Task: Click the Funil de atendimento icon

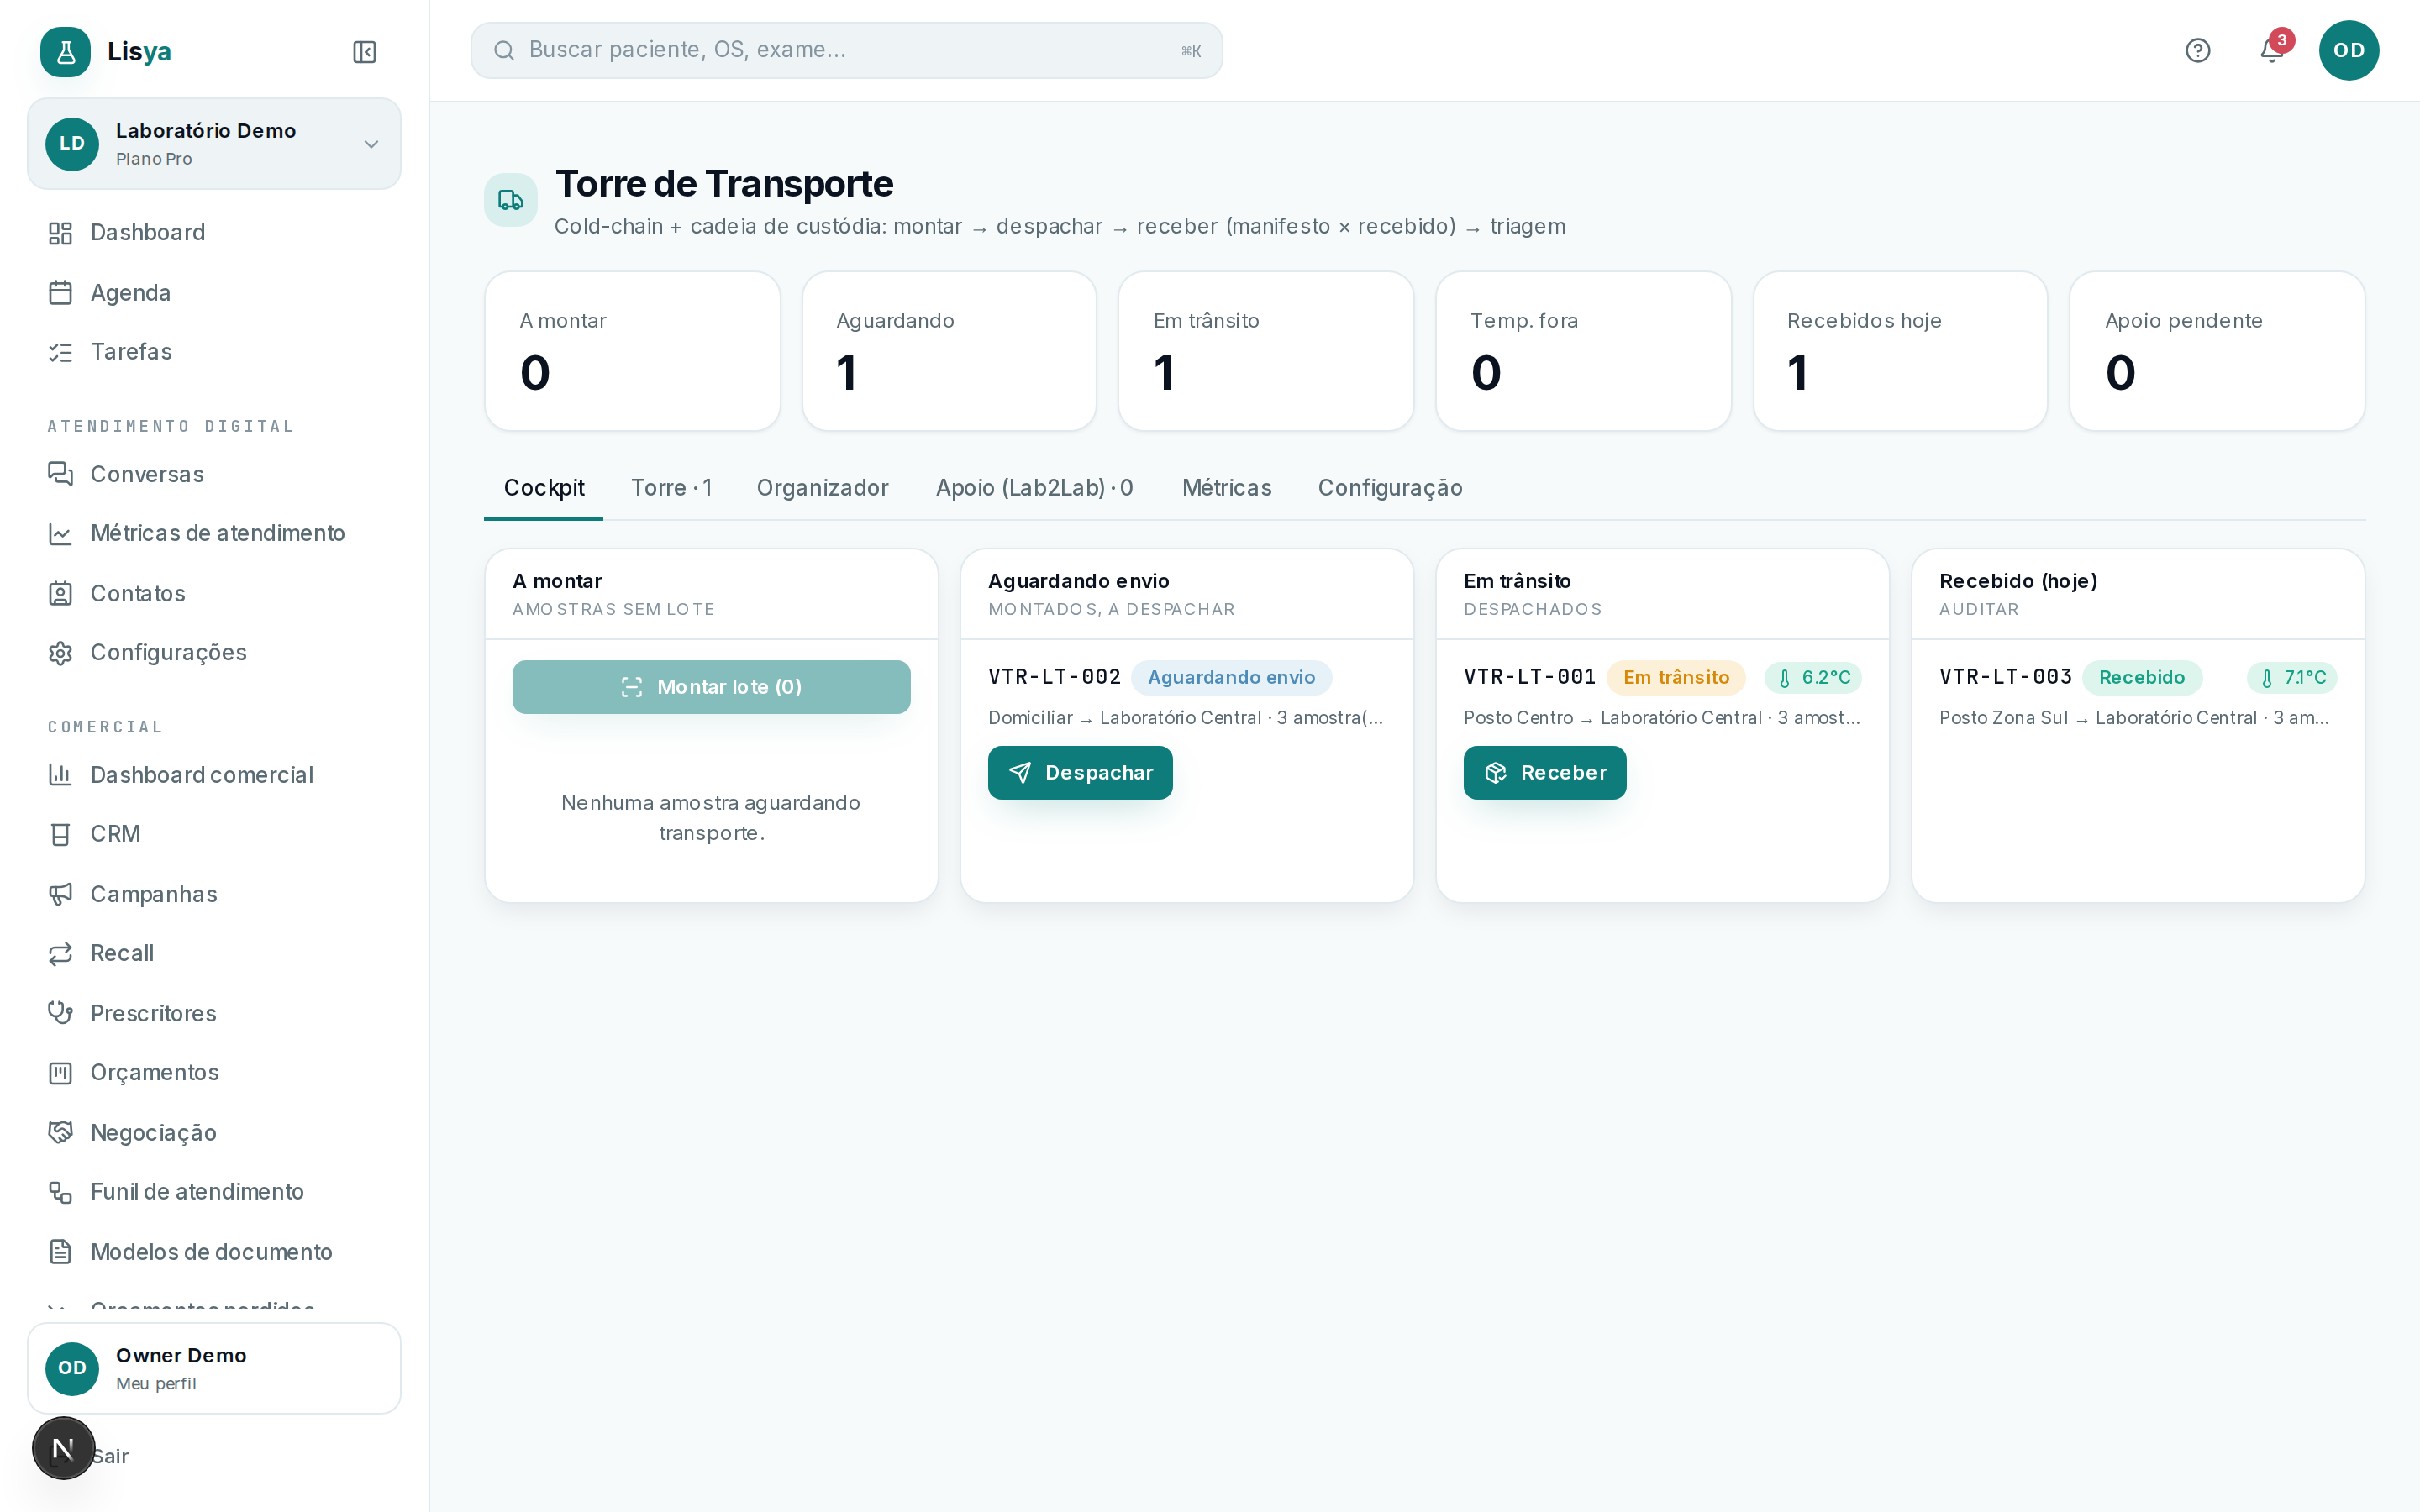Action: [x=60, y=1192]
